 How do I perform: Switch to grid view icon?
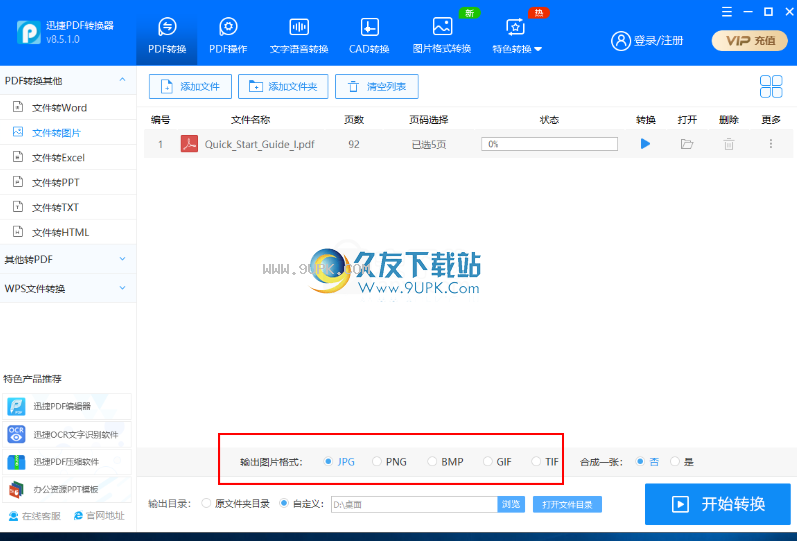tap(771, 86)
